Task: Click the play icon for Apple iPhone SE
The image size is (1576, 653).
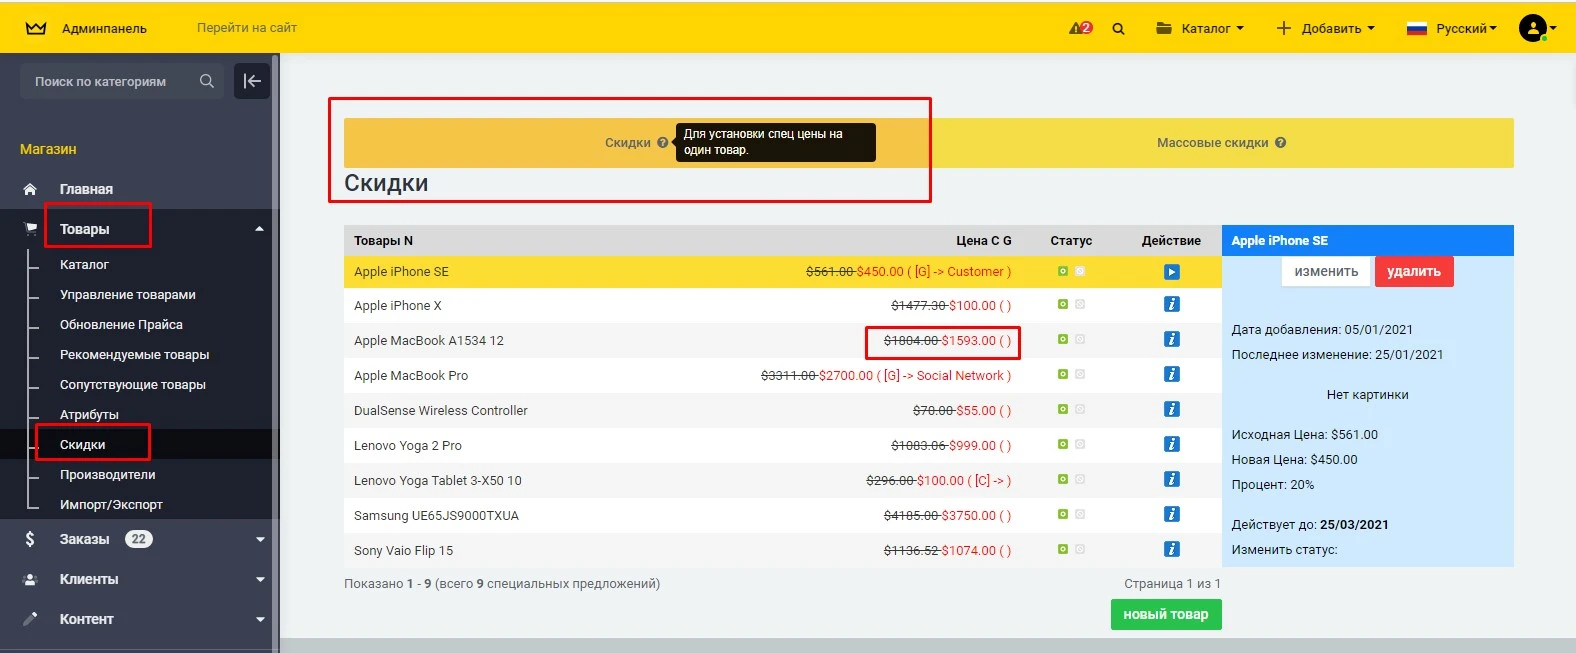Action: tap(1171, 272)
